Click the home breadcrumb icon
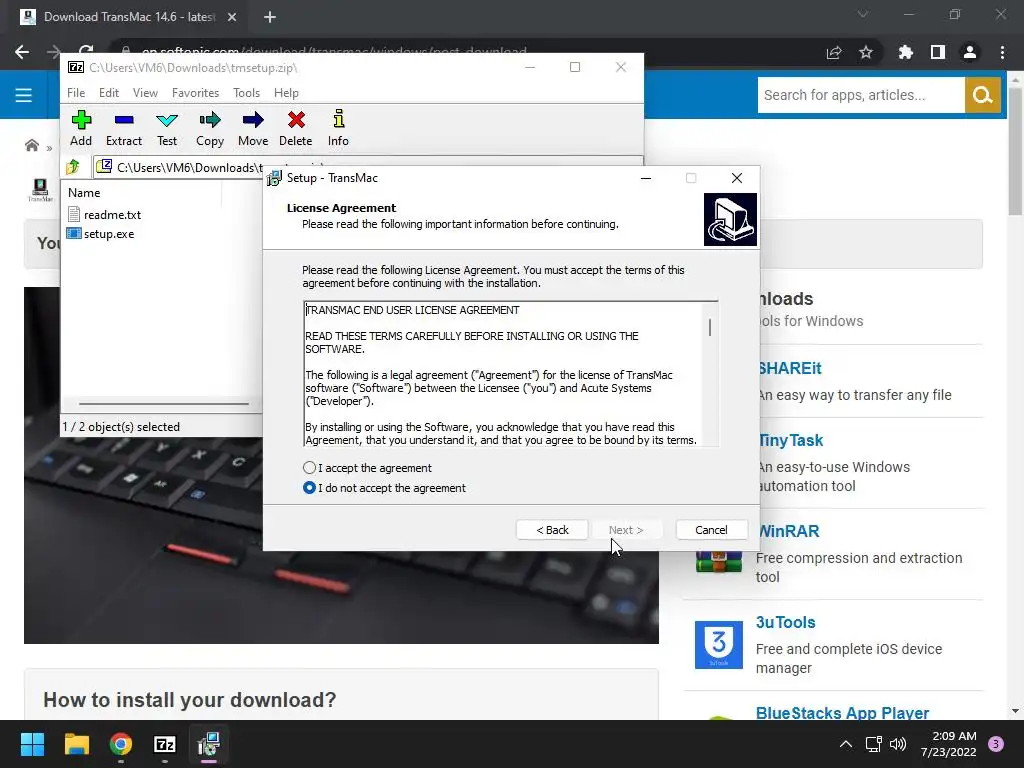This screenshot has width=1024, height=768. [x=31, y=145]
